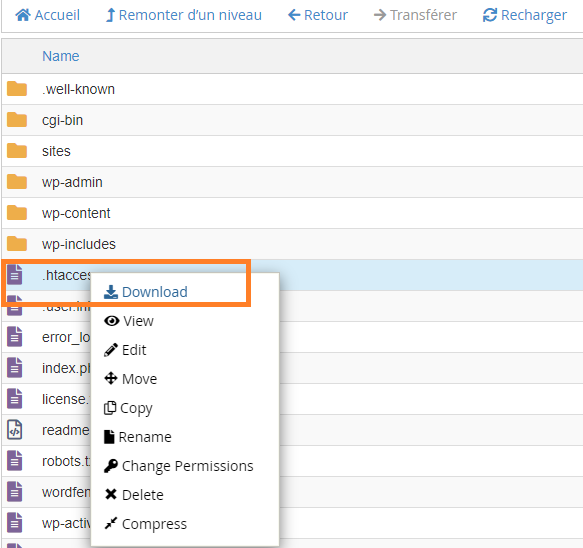Click the error_log file icon
The height and width of the screenshot is (548, 583).
pos(15,337)
